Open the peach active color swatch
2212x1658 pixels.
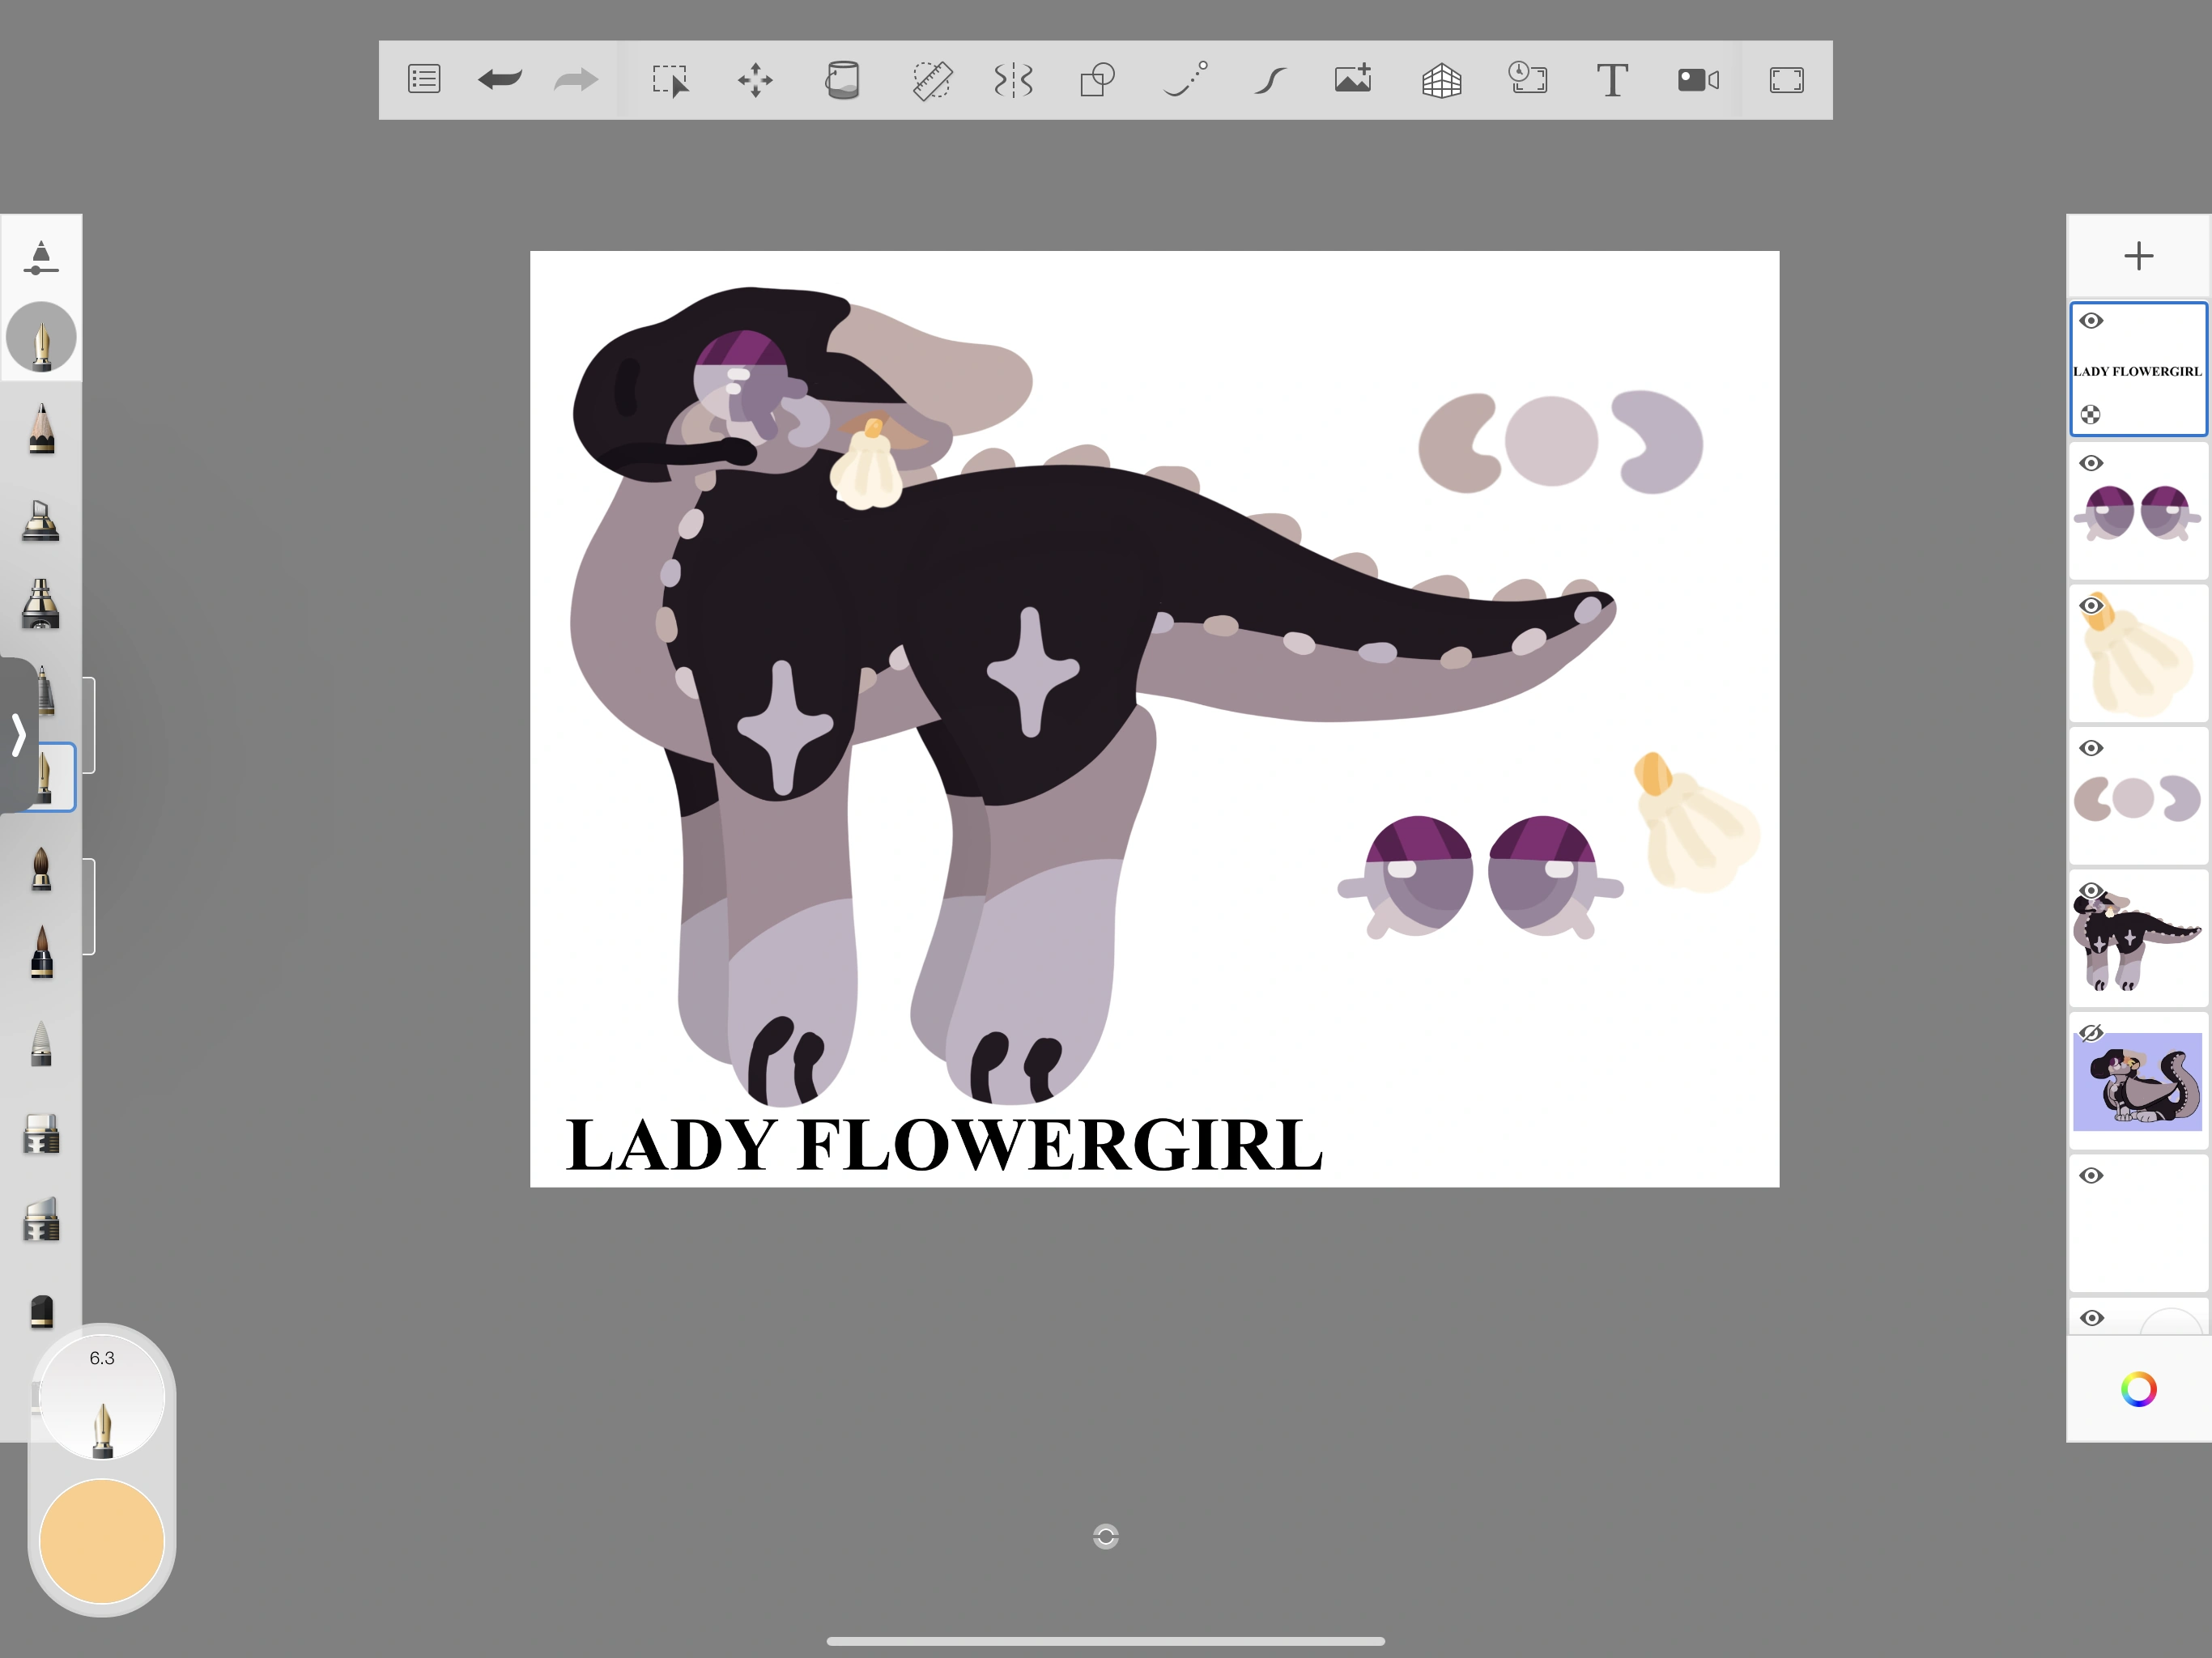[x=102, y=1541]
